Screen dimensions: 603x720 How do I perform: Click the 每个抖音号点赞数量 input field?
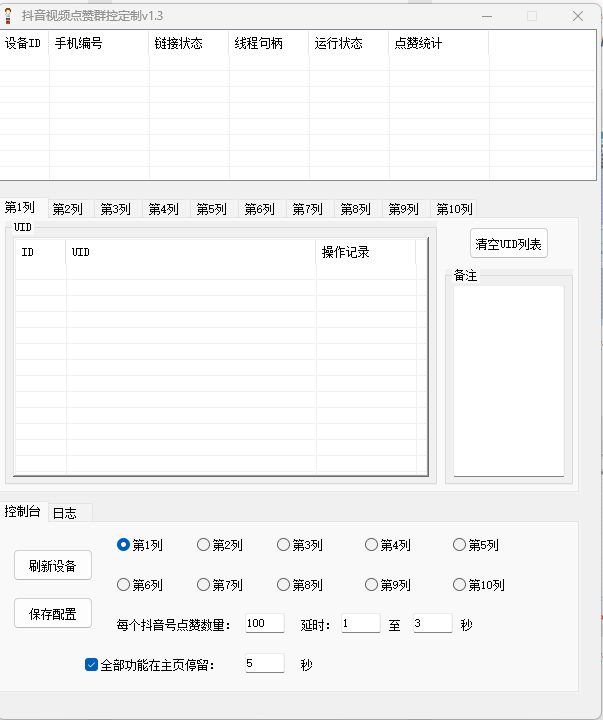point(264,624)
